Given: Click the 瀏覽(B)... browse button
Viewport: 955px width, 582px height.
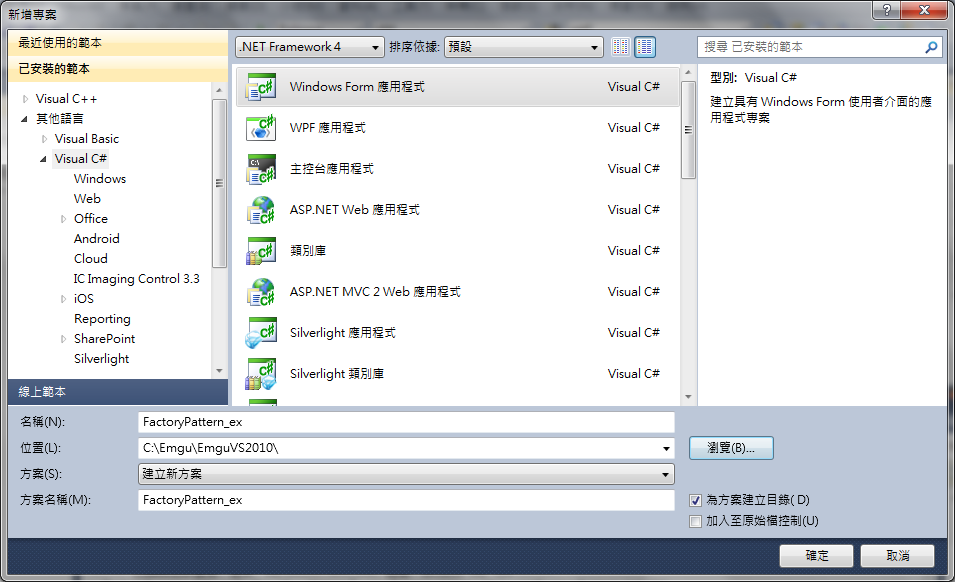Looking at the screenshot, I should [x=731, y=448].
